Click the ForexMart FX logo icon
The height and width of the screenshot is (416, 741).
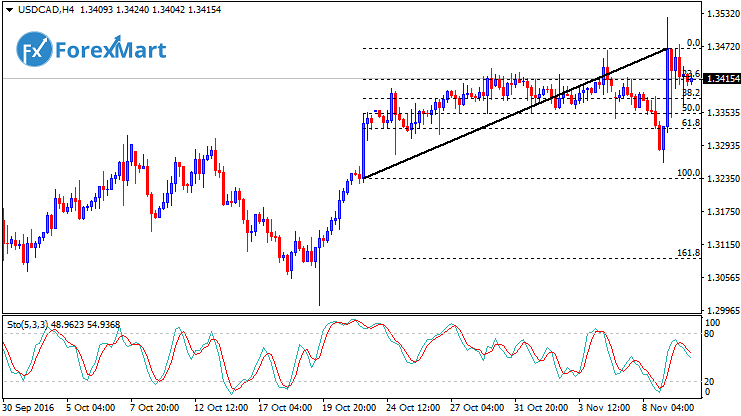[x=33, y=50]
